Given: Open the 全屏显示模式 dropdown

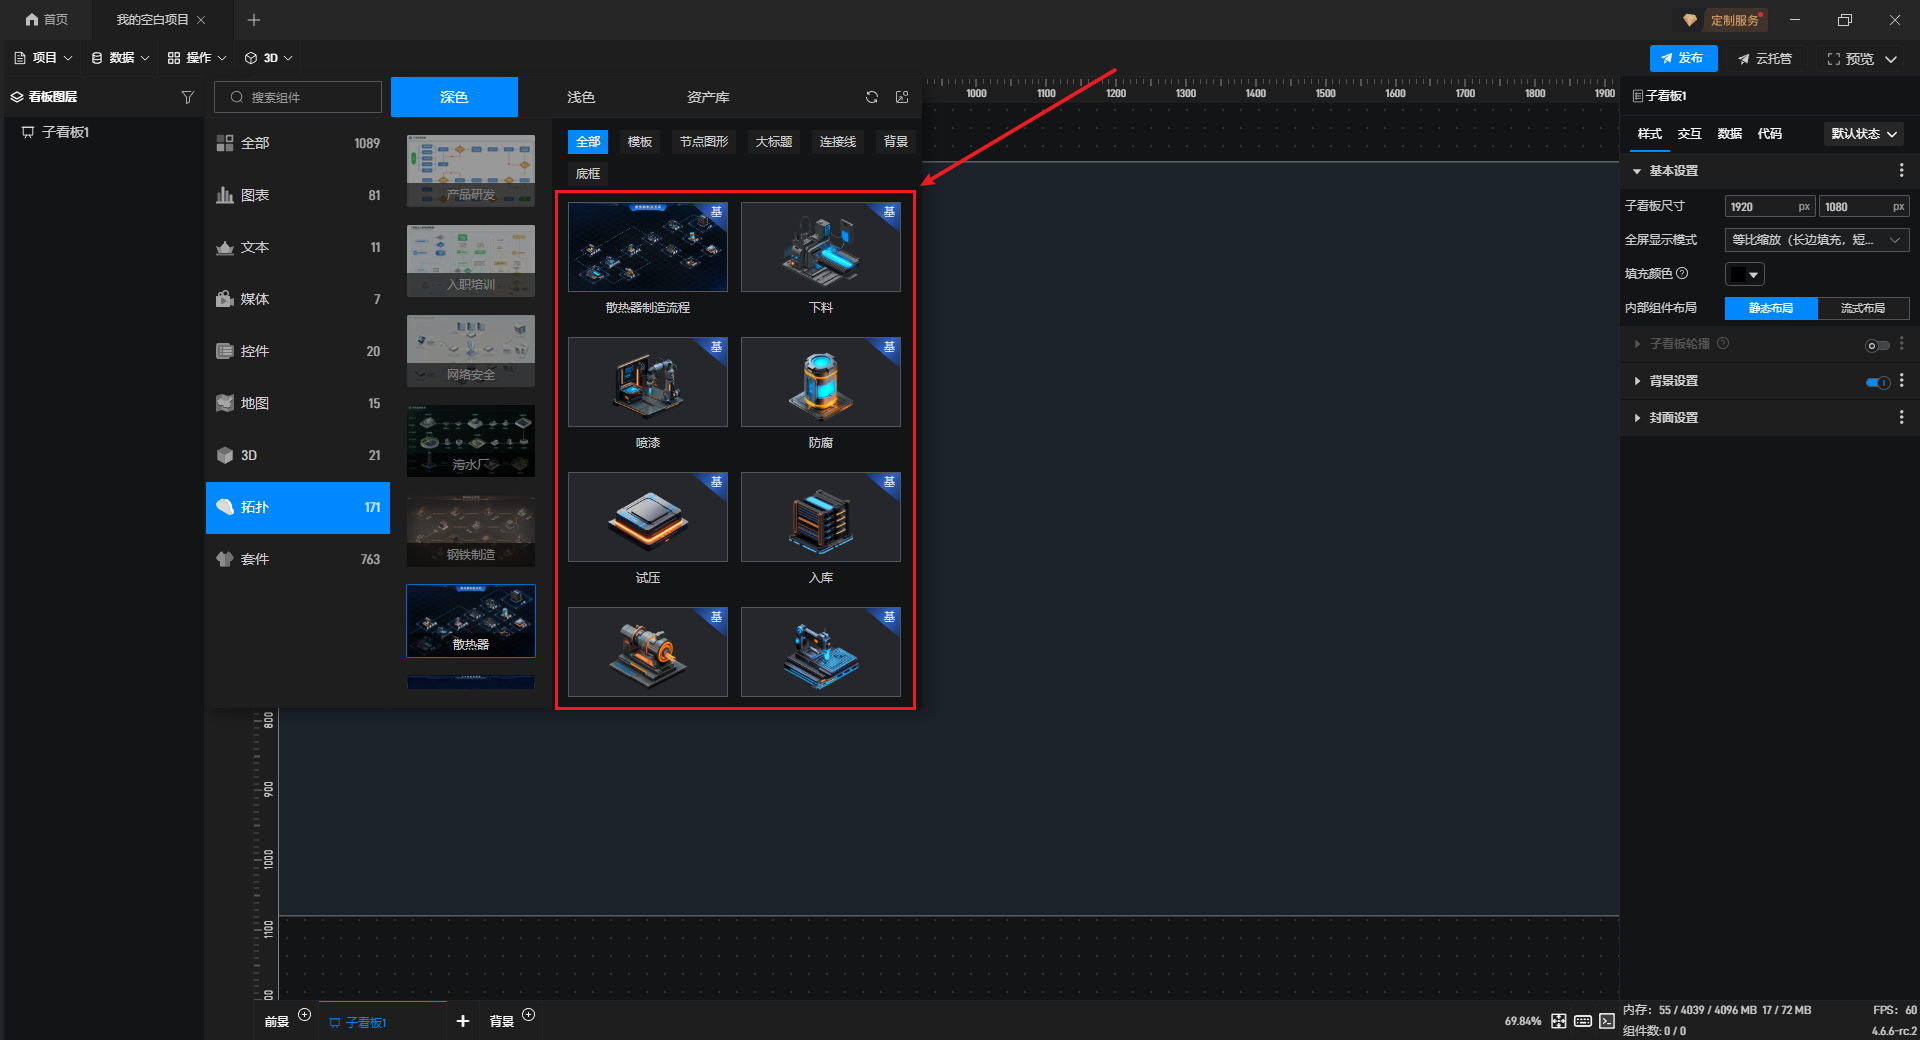Looking at the screenshot, I should point(1817,240).
